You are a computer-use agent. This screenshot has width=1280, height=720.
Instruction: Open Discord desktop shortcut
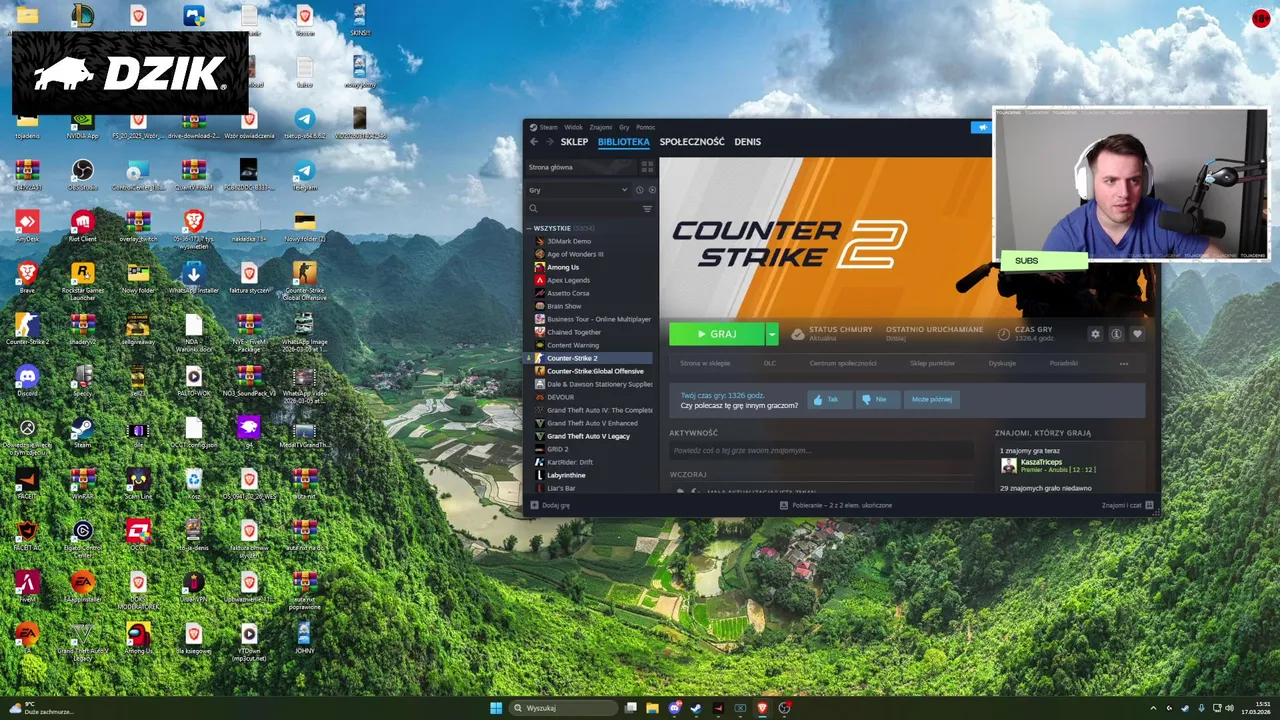point(27,381)
